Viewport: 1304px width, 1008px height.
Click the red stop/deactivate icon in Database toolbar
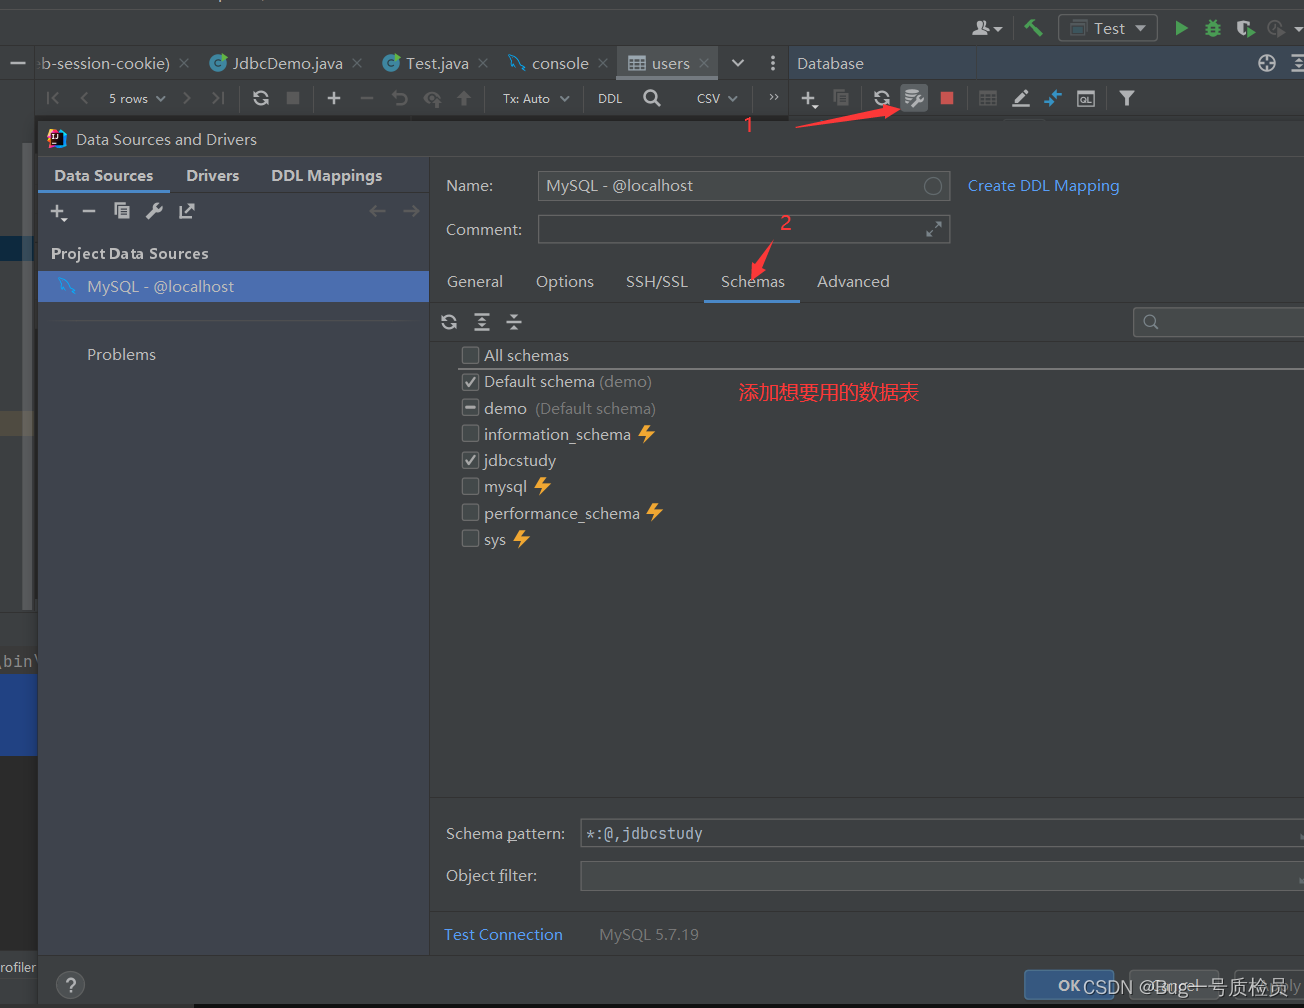[947, 98]
